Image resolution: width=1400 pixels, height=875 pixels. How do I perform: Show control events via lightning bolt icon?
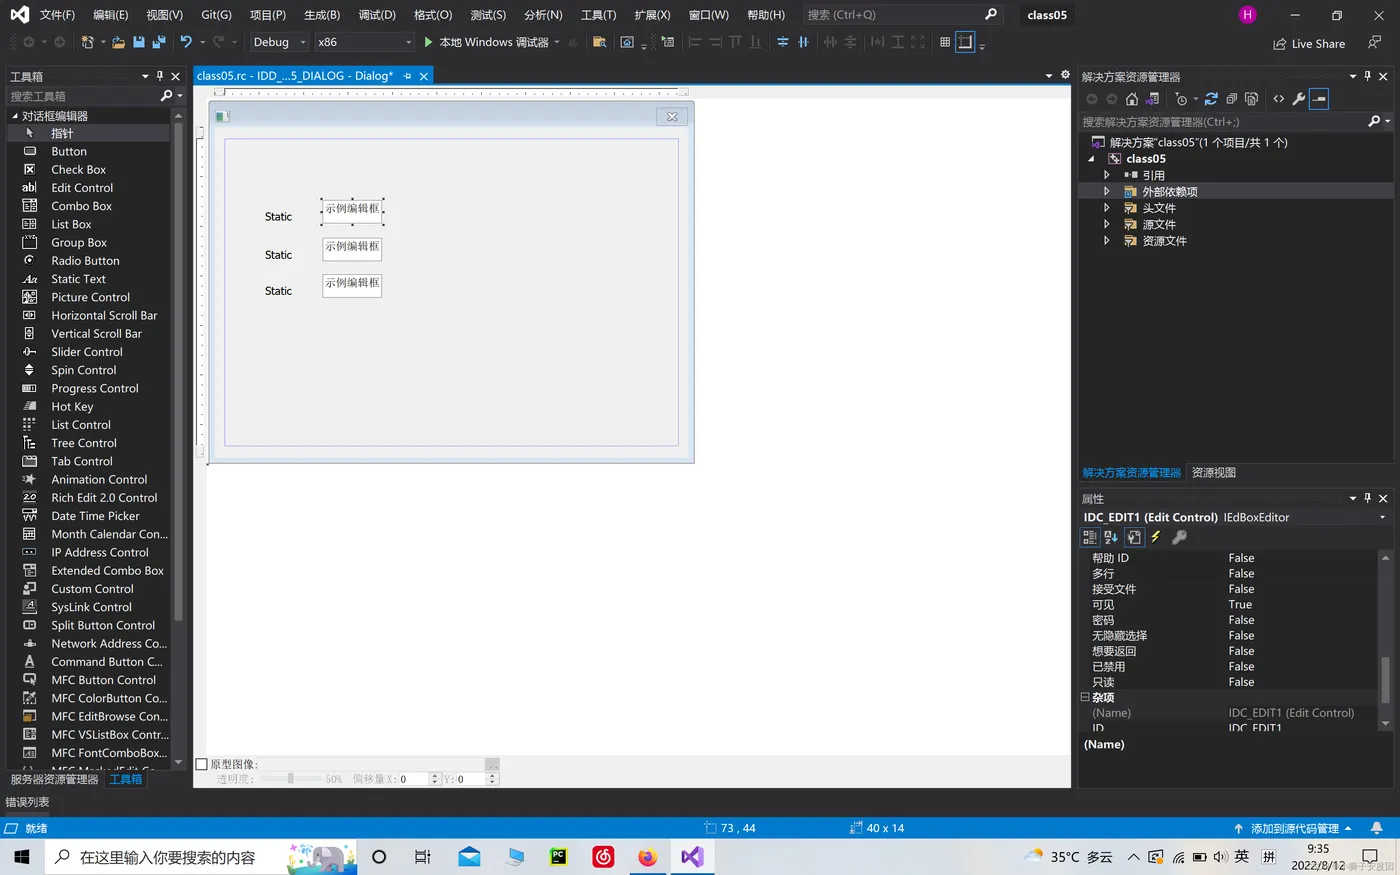[x=1156, y=537]
